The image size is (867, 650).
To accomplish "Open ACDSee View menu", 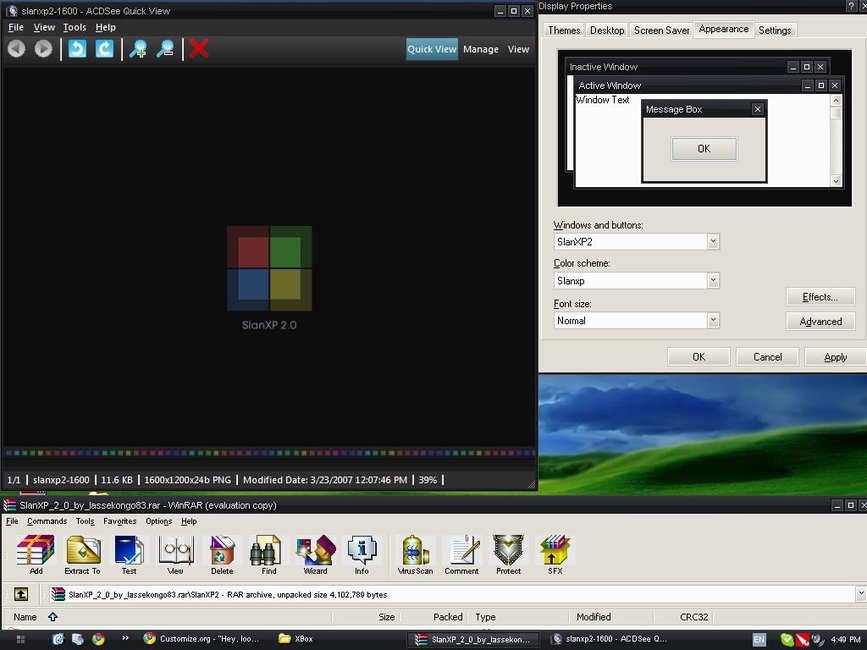I will [x=44, y=27].
